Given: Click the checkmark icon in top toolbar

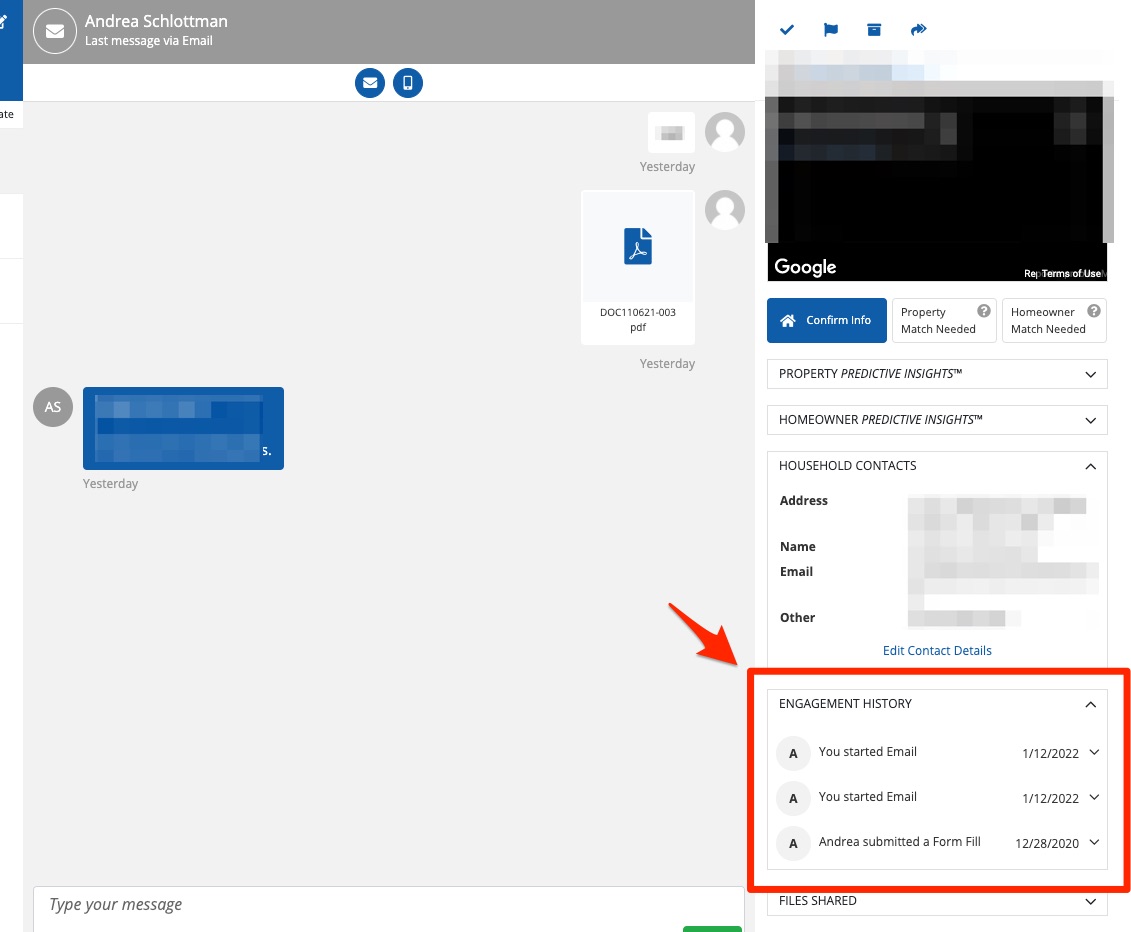Looking at the screenshot, I should click(787, 30).
